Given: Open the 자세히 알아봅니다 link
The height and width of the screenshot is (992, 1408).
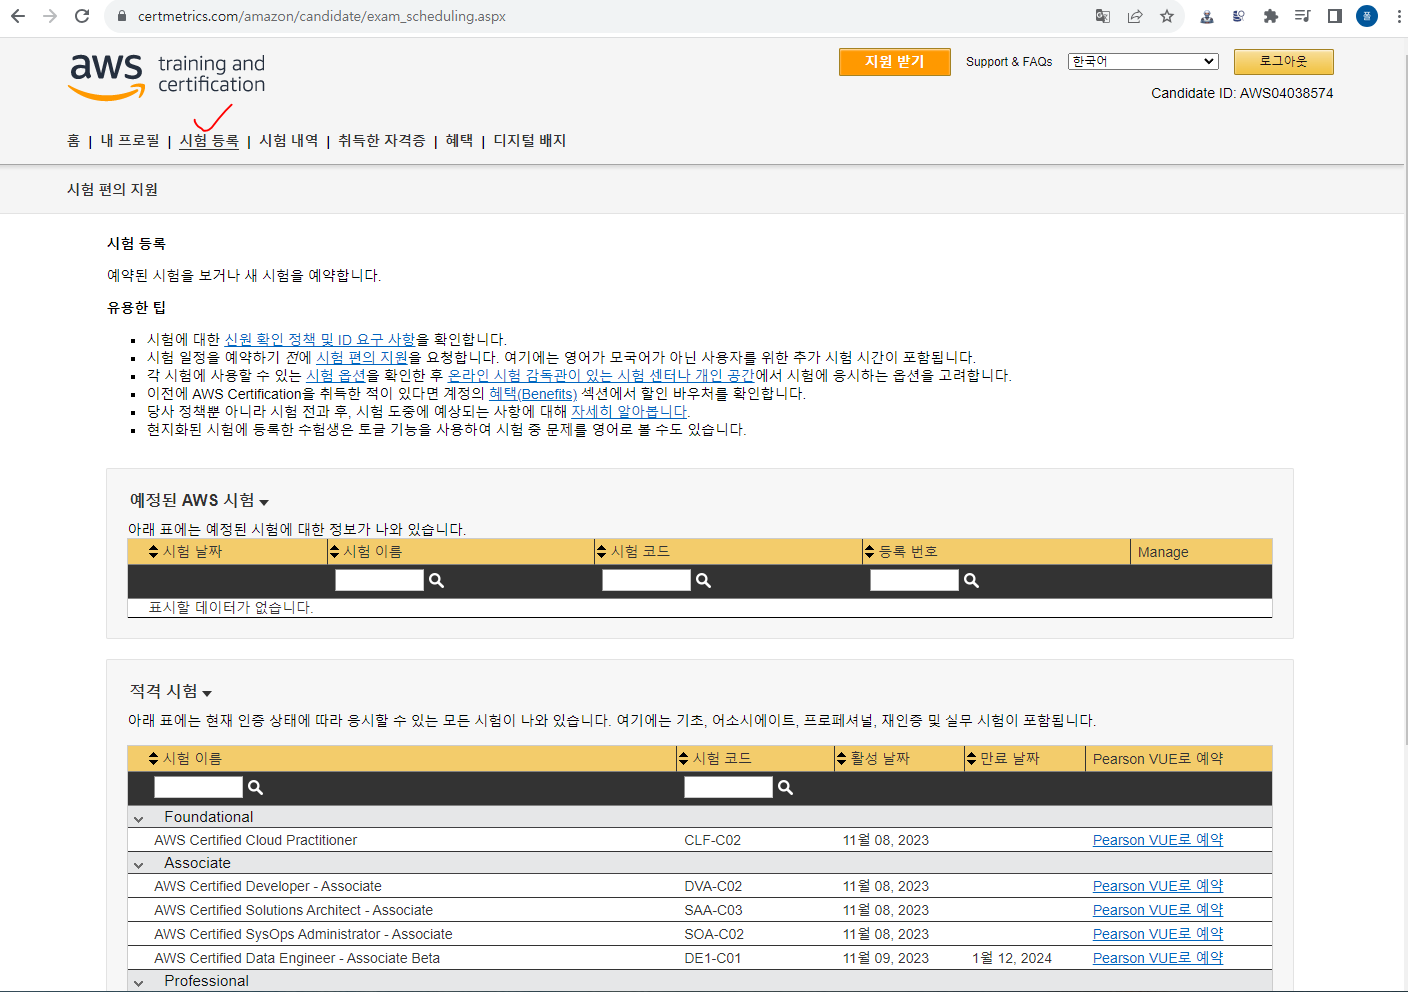Looking at the screenshot, I should click(x=629, y=412).
